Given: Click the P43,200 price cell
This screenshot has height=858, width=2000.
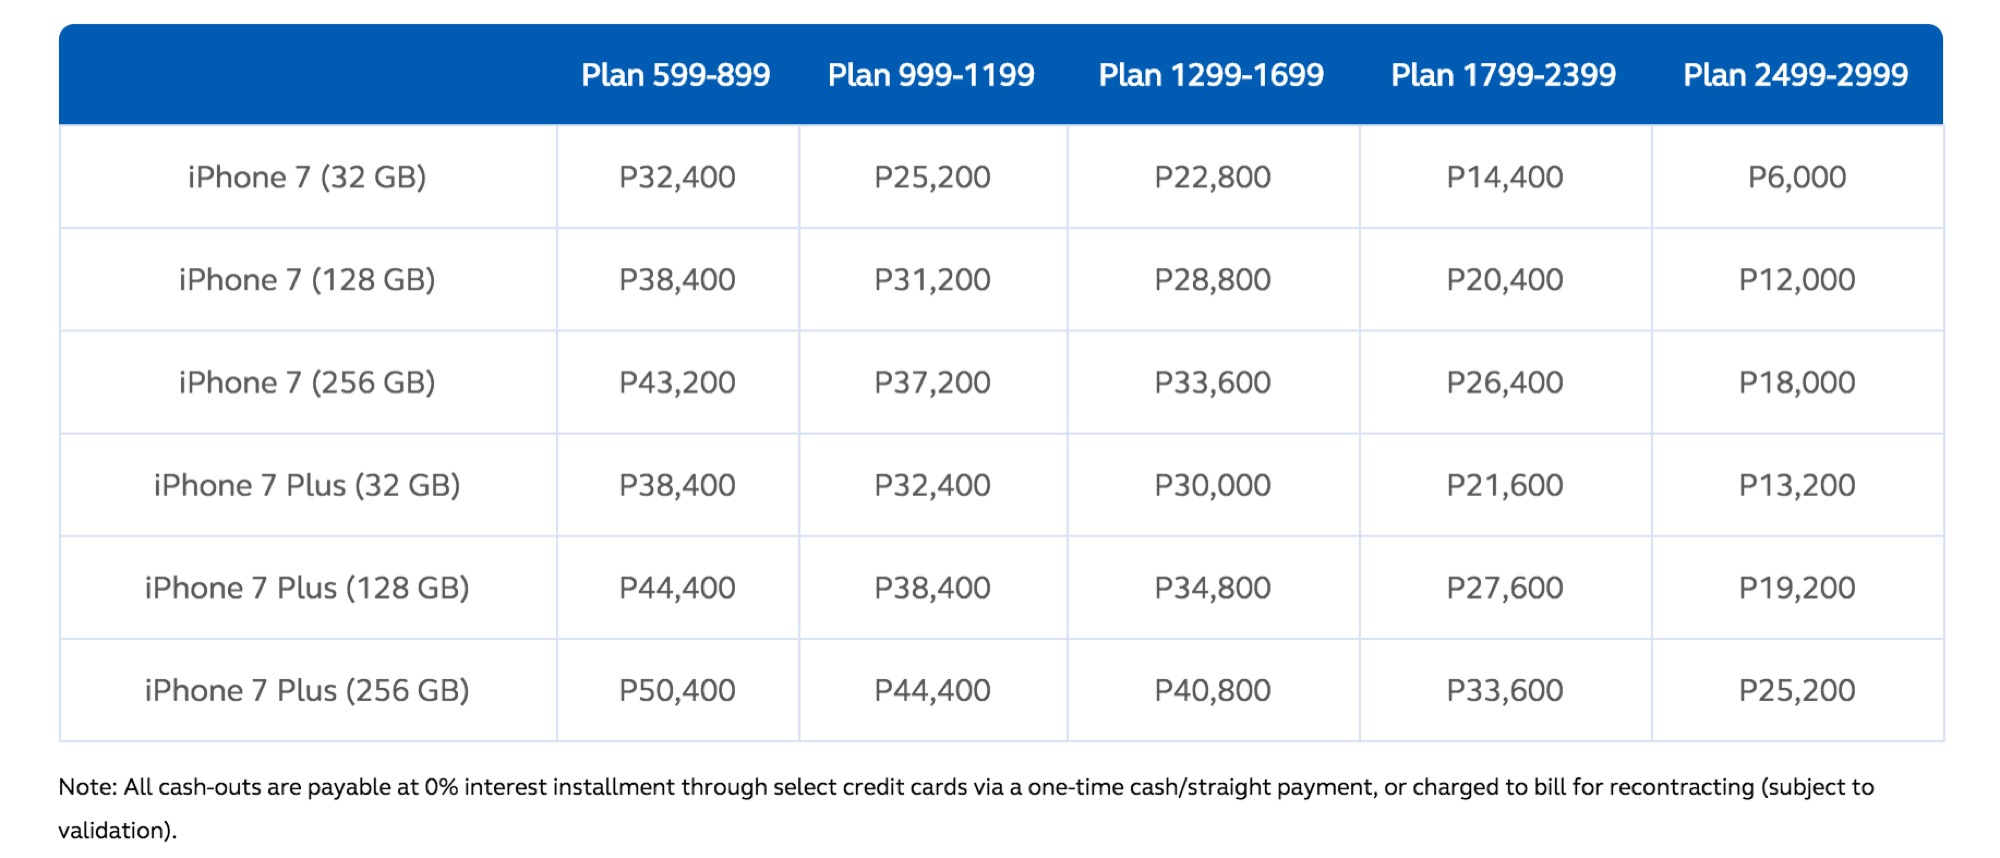Looking at the screenshot, I should pyautogui.click(x=677, y=383).
